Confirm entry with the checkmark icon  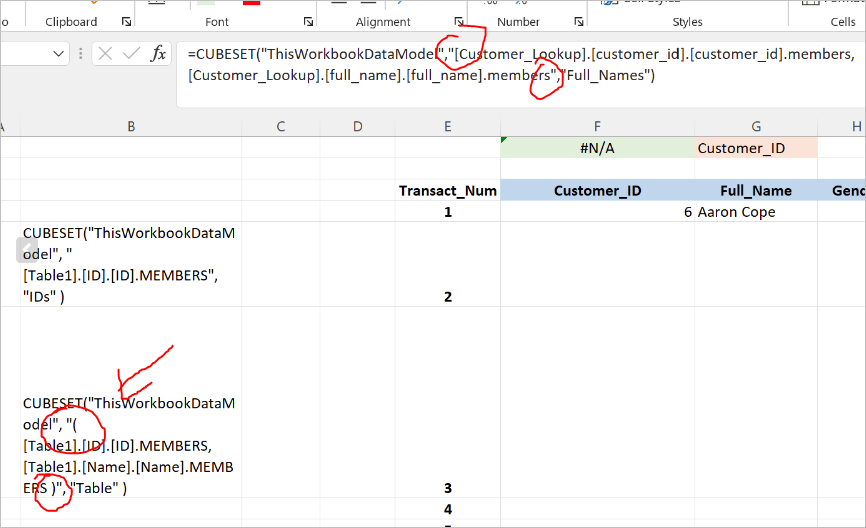[131, 54]
